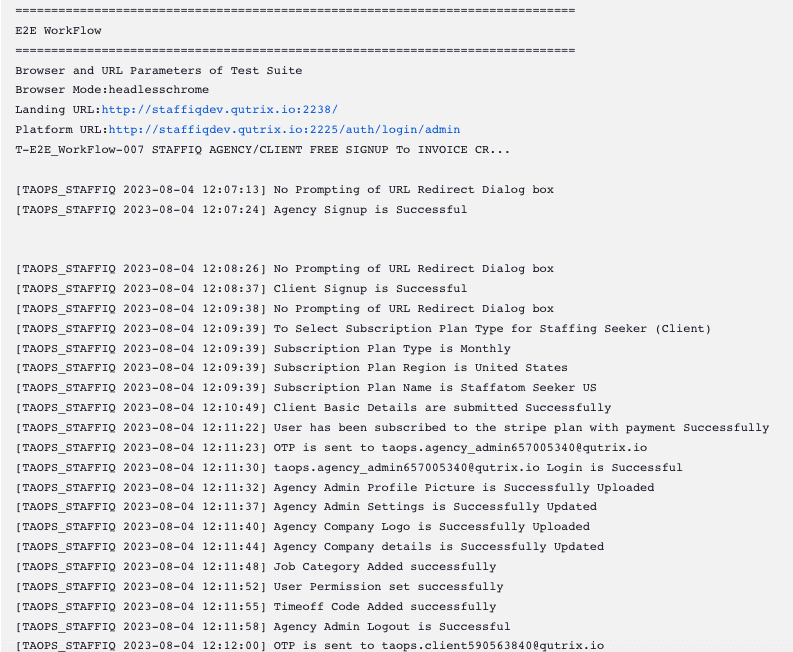Click the Client Signup is Successful log line
Screen dimensions: 793x652
(241, 288)
